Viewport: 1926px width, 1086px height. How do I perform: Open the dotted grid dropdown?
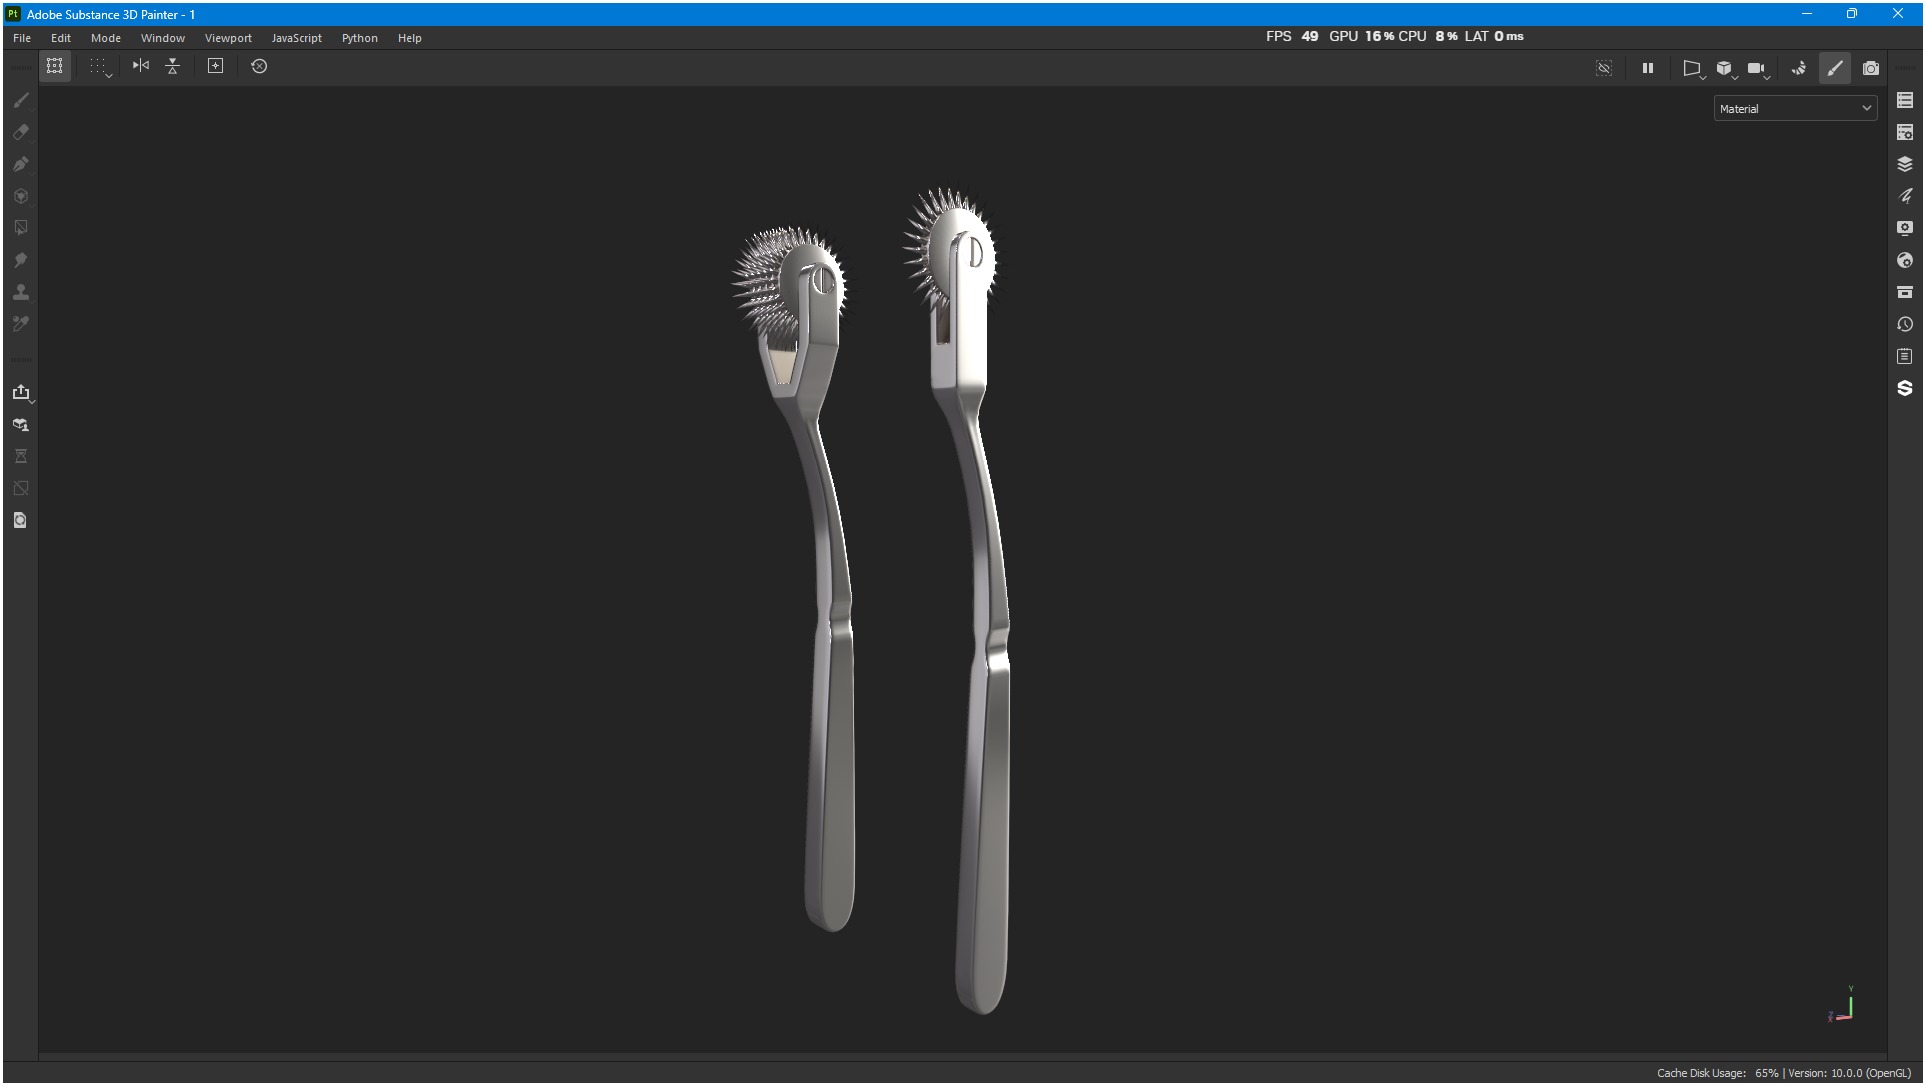click(x=100, y=66)
